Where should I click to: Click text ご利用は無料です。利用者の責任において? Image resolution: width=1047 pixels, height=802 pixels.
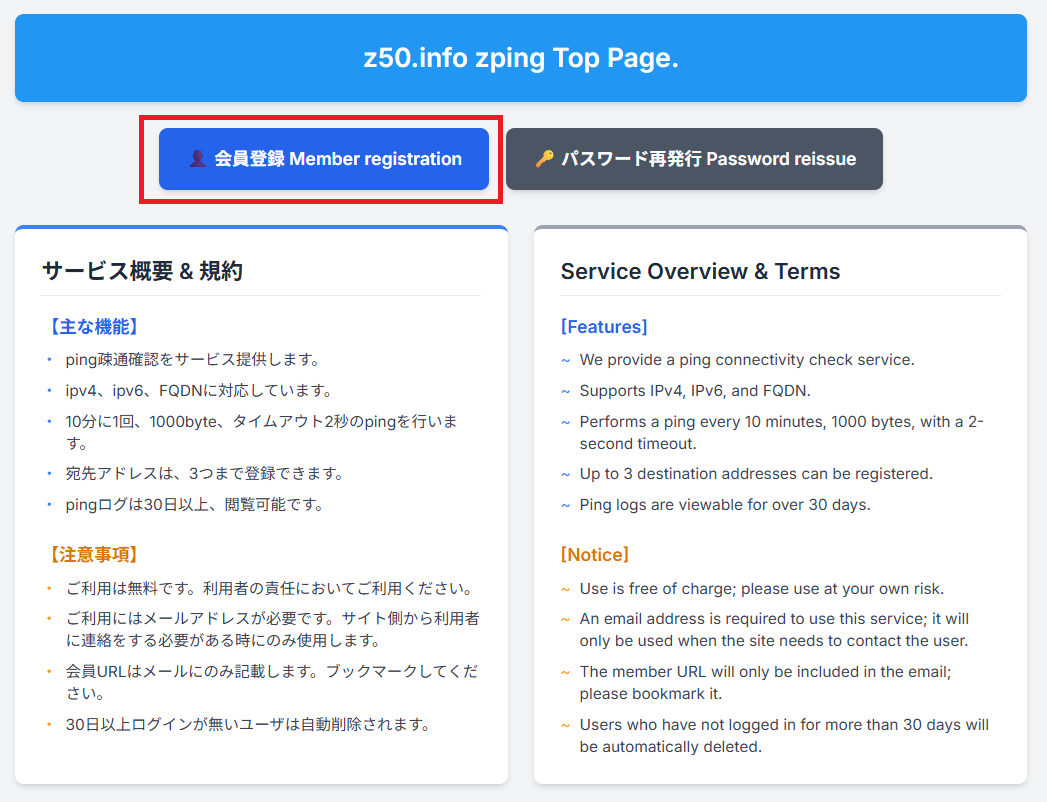pos(271,588)
